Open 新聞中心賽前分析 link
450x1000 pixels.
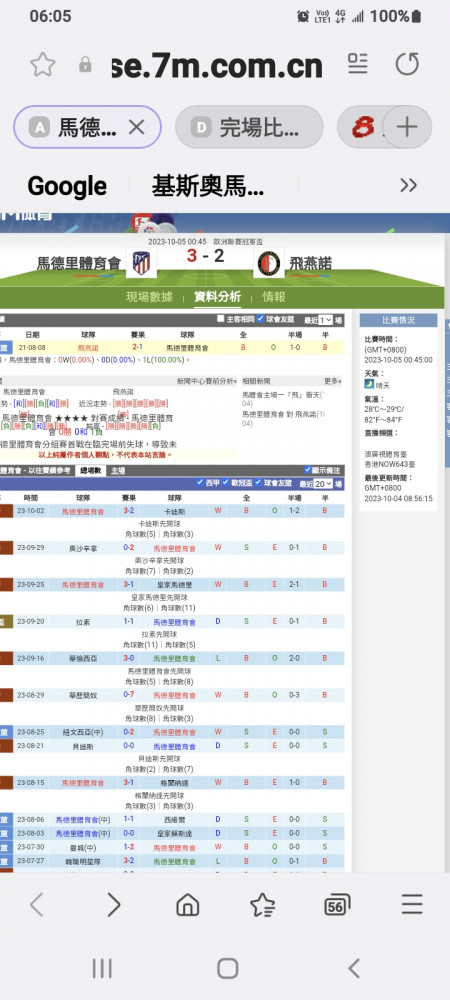click(x=206, y=381)
